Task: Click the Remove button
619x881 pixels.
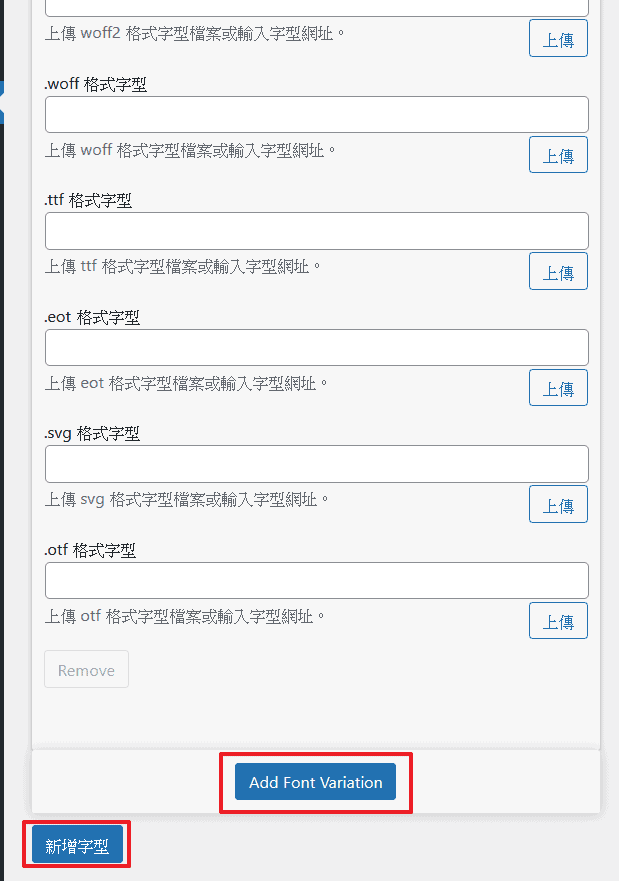Action: [86, 670]
